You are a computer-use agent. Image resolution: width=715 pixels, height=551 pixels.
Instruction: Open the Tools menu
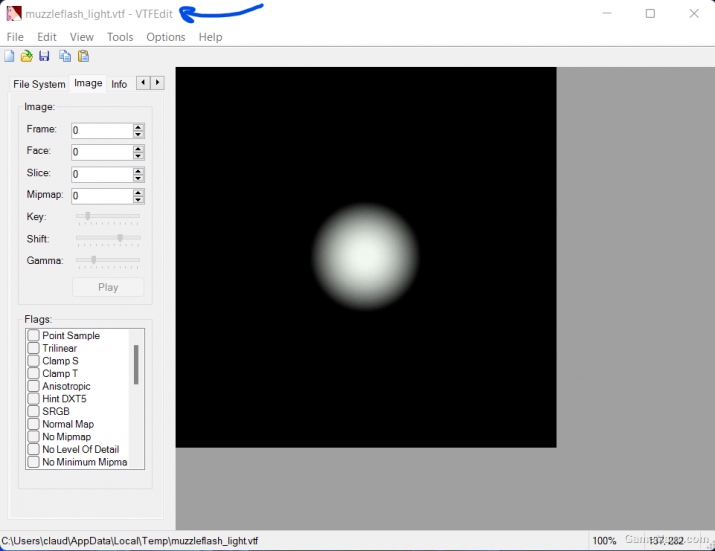pyautogui.click(x=120, y=37)
